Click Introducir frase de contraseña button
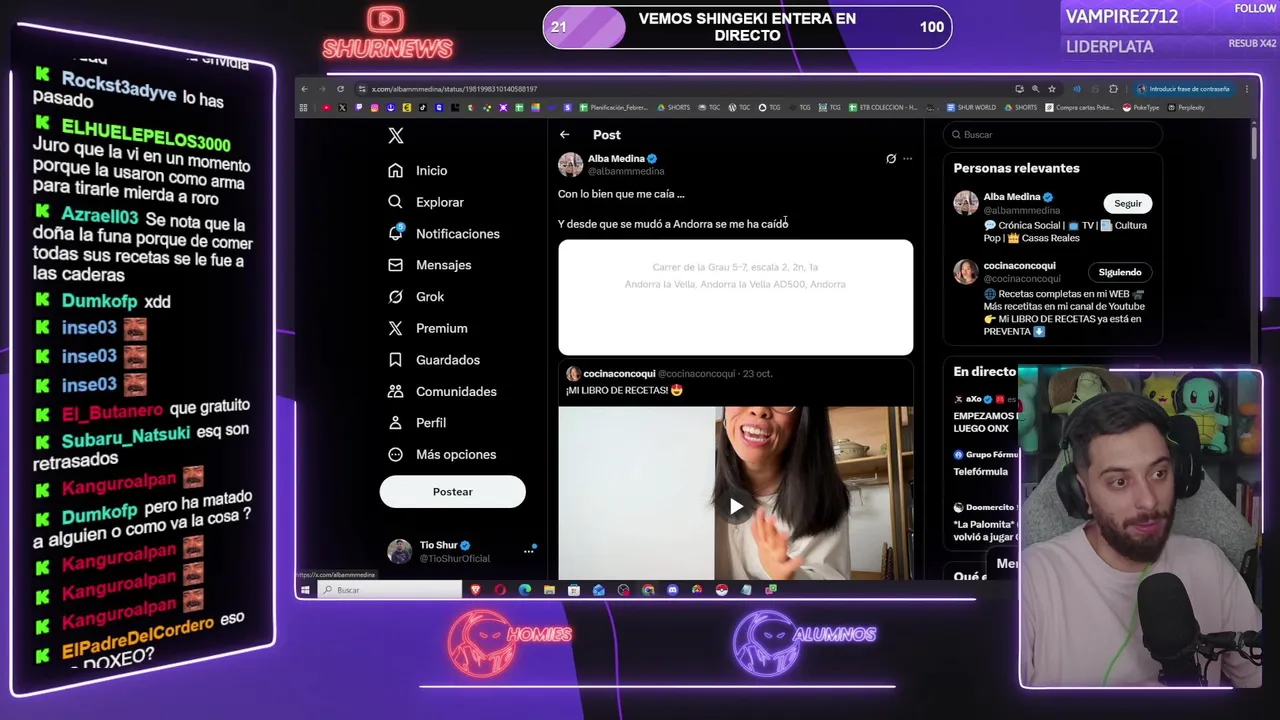 (1183, 89)
